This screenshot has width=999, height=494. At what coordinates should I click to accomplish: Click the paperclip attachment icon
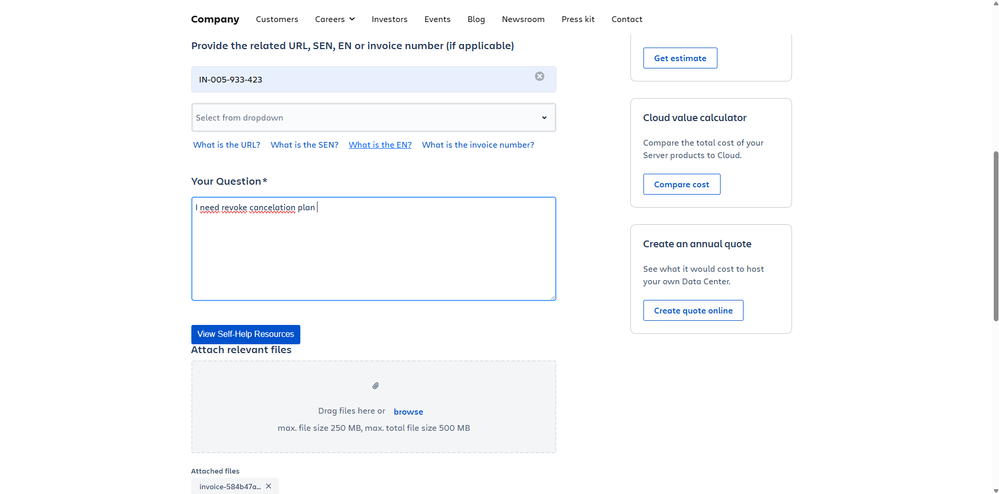coord(375,386)
